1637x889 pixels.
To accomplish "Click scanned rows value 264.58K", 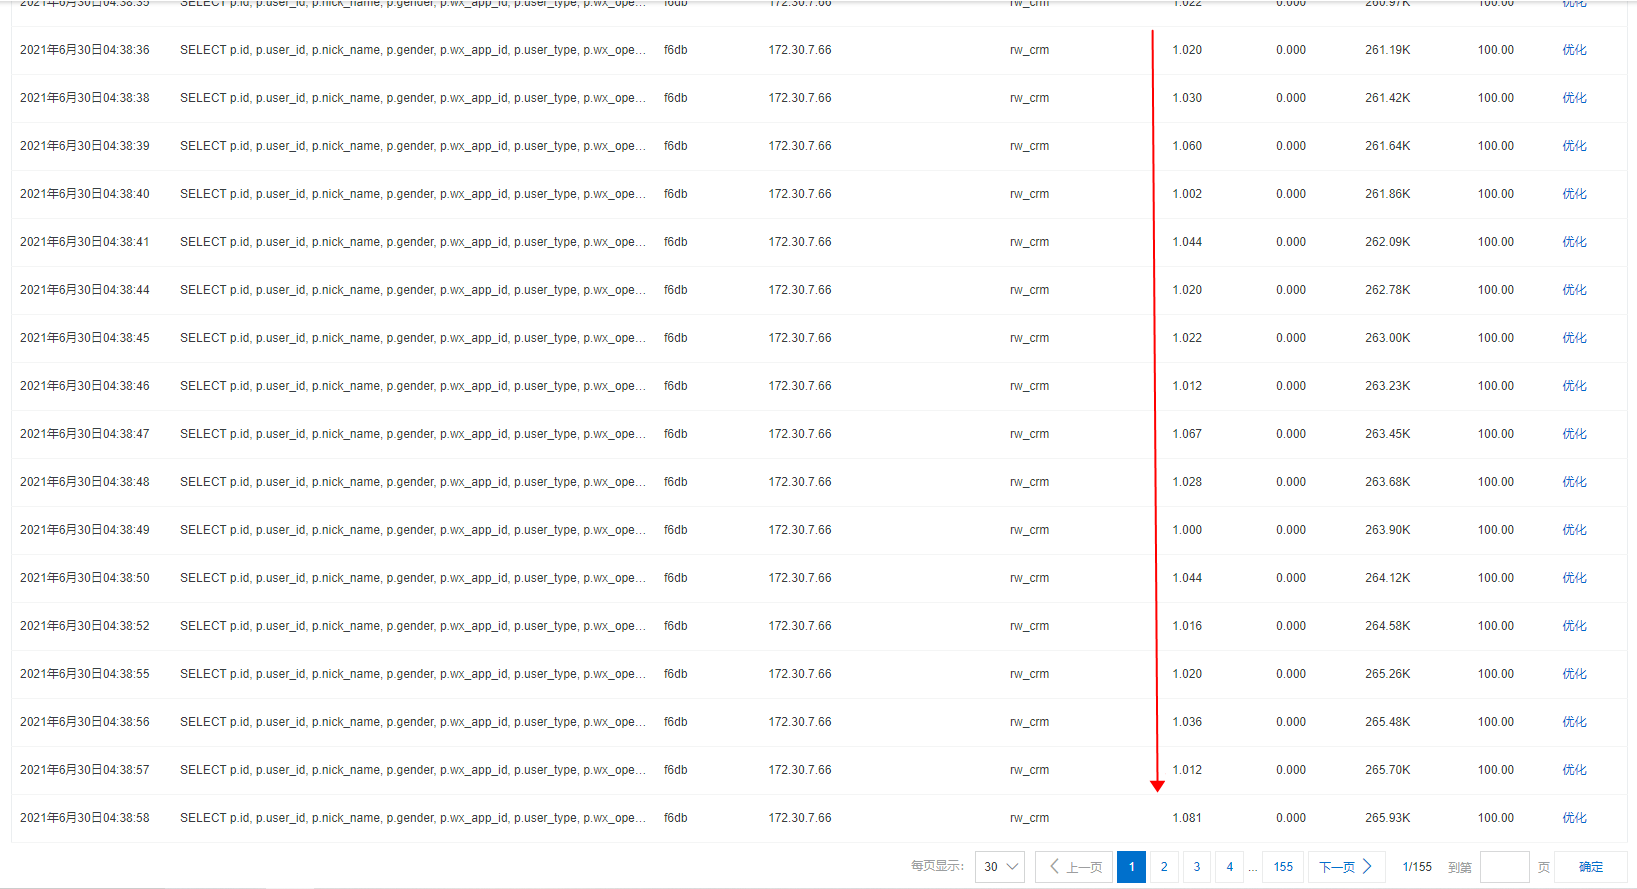I will pyautogui.click(x=1388, y=626).
